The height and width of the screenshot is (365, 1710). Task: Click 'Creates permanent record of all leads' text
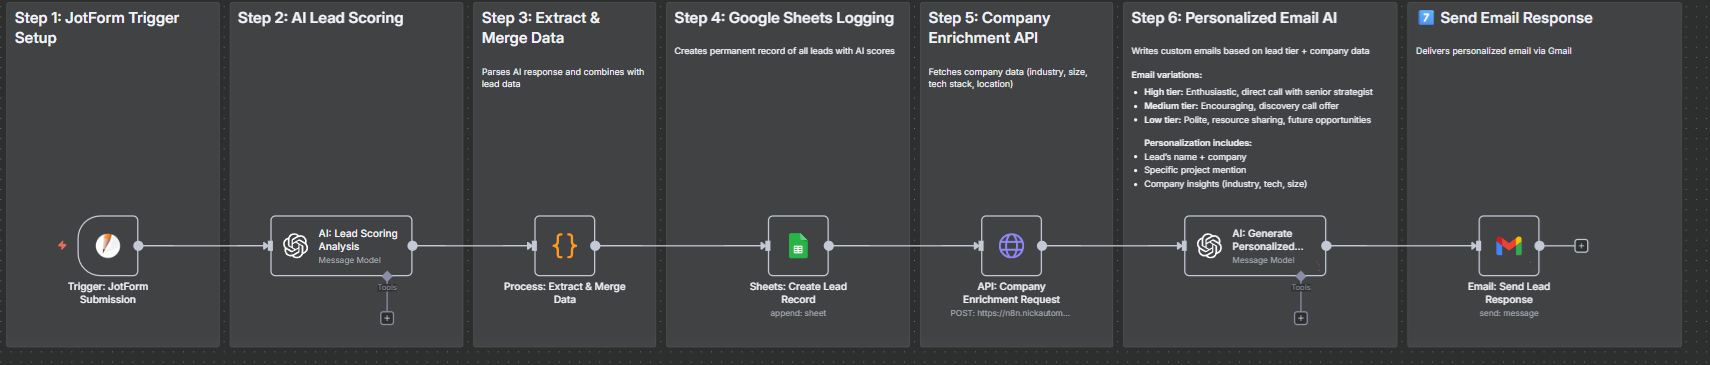coord(784,51)
